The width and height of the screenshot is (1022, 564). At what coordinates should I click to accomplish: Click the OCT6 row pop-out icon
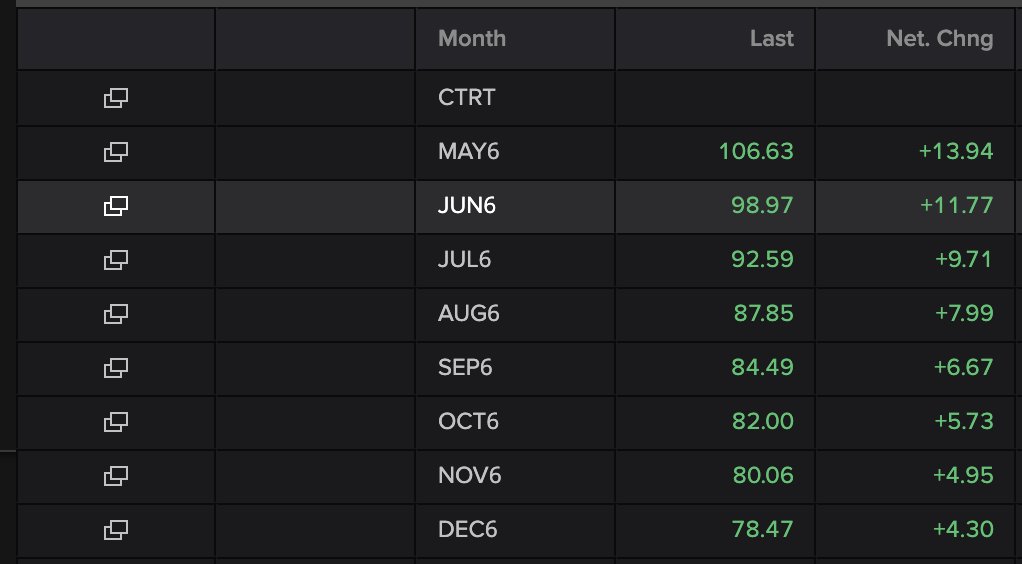(x=115, y=423)
